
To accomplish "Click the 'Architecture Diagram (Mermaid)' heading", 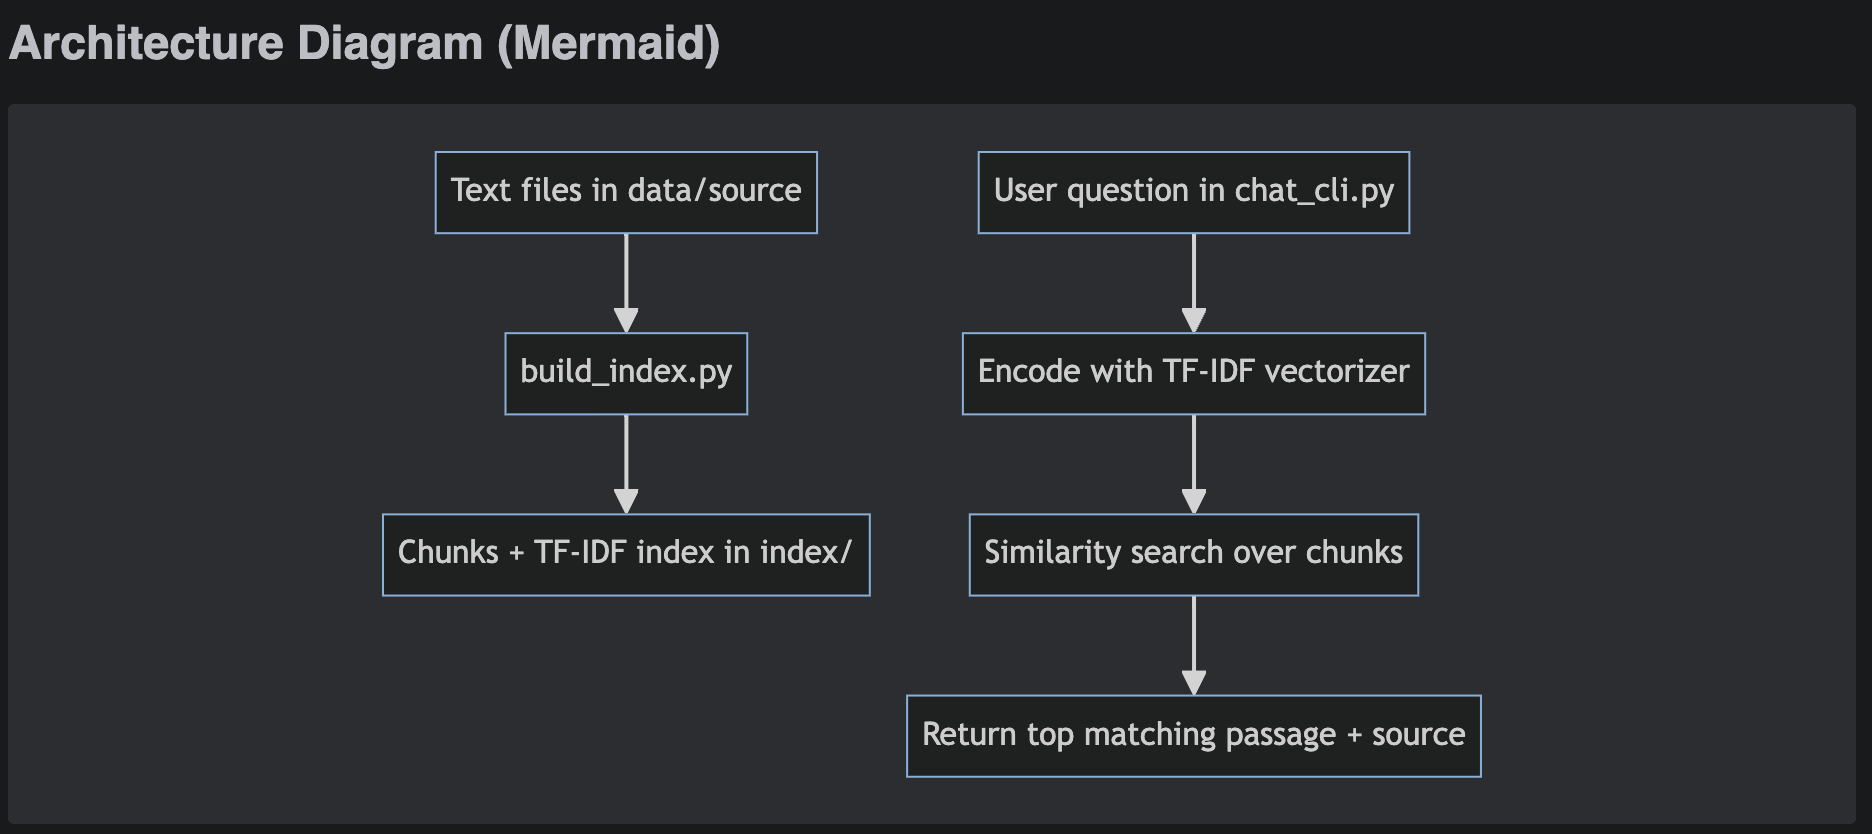I will tap(364, 44).
